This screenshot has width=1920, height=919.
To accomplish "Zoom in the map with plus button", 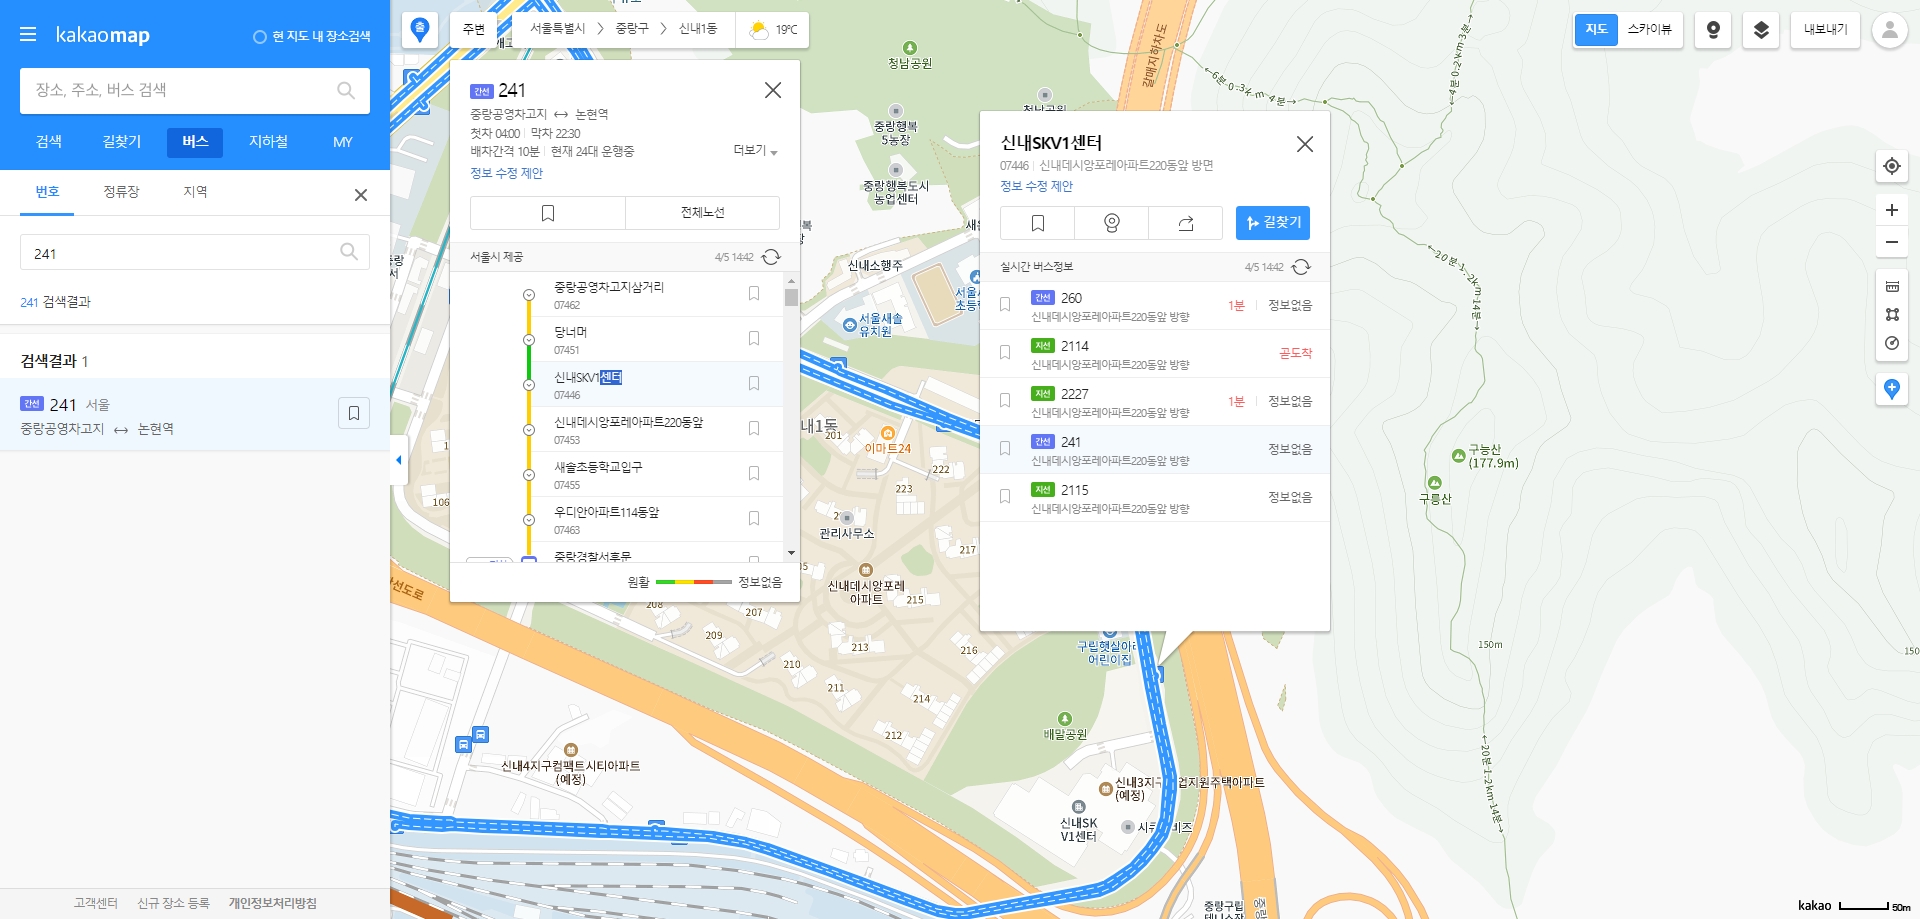I will coord(1891,210).
